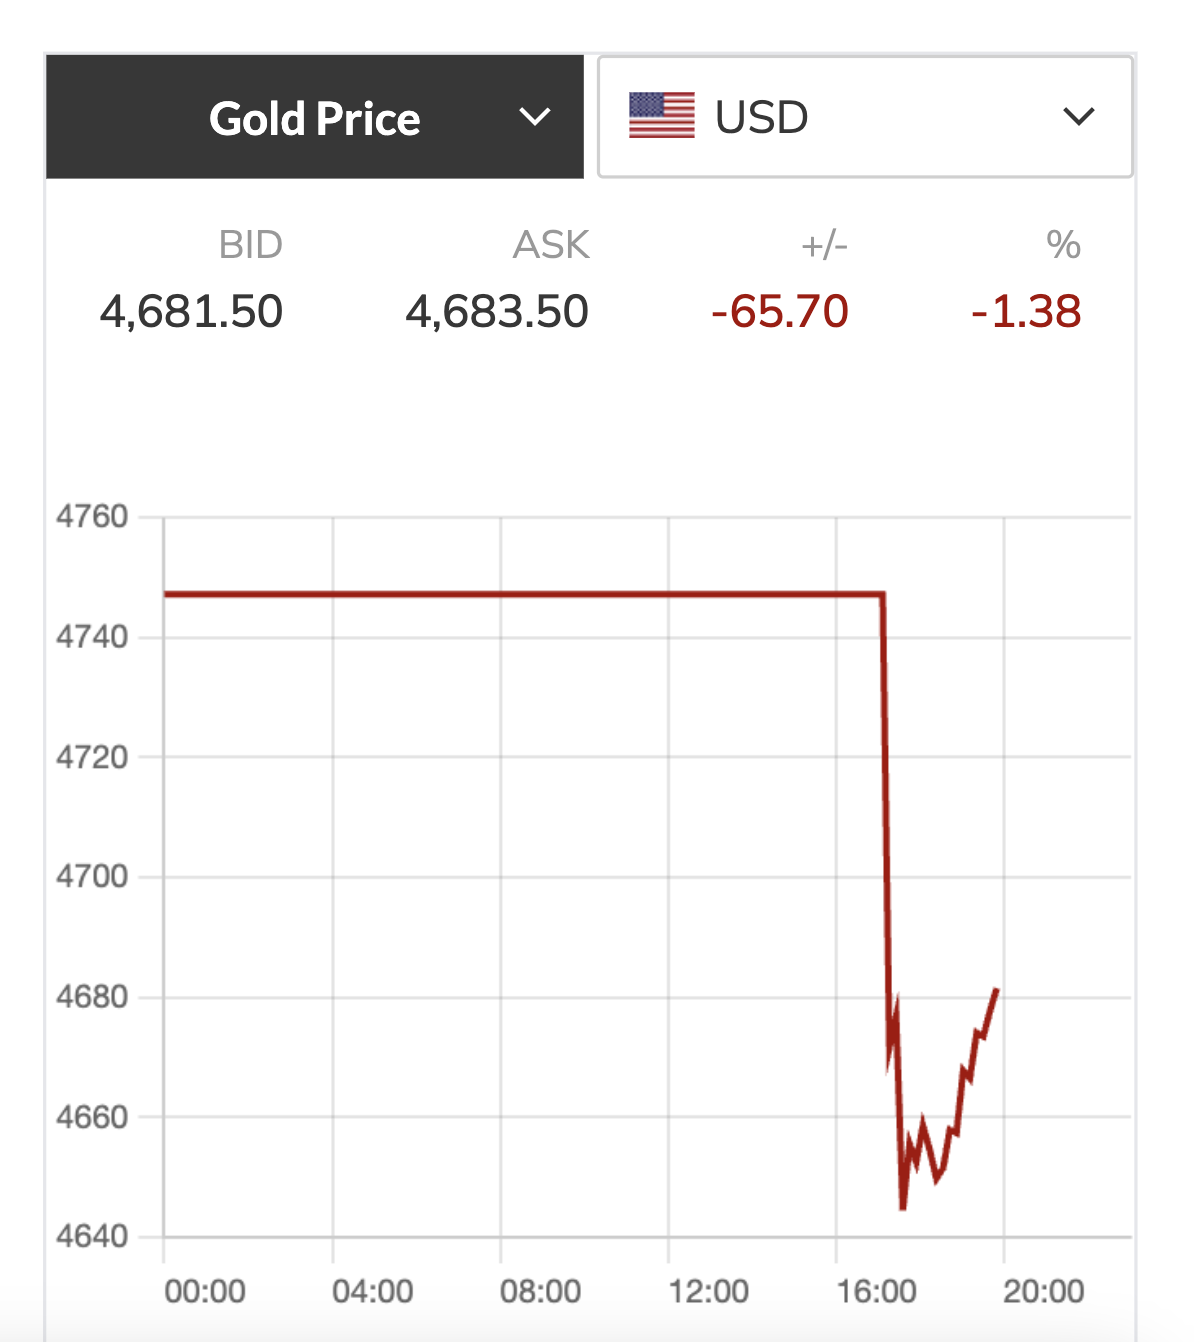Click the +/- column header
Screen dimensions: 1194x1342
(x=824, y=245)
